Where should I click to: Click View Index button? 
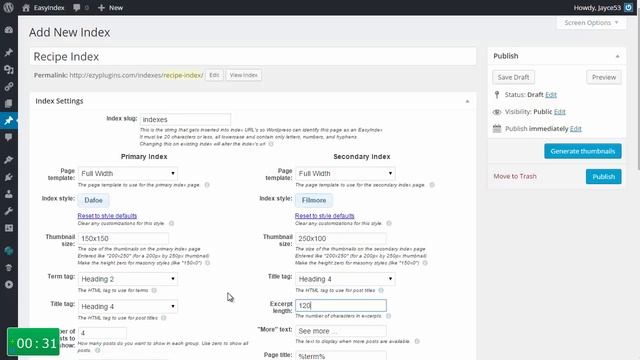tap(244, 75)
